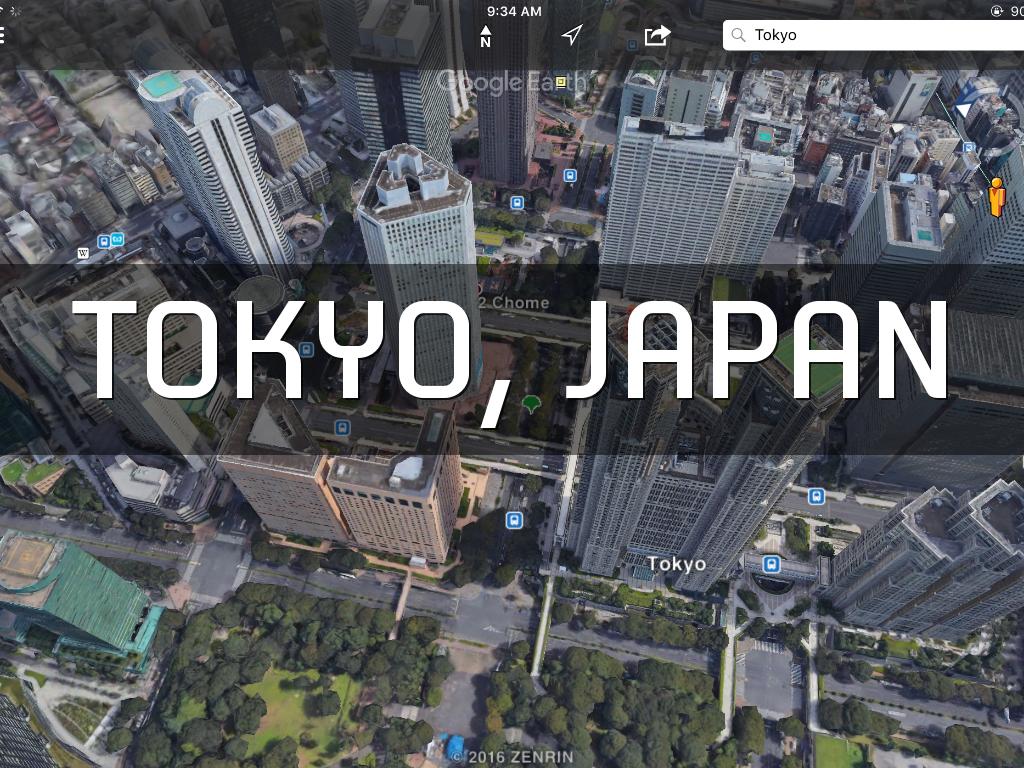Tap the white arrow marker near pegman
1024x768 pixels.
[964, 109]
